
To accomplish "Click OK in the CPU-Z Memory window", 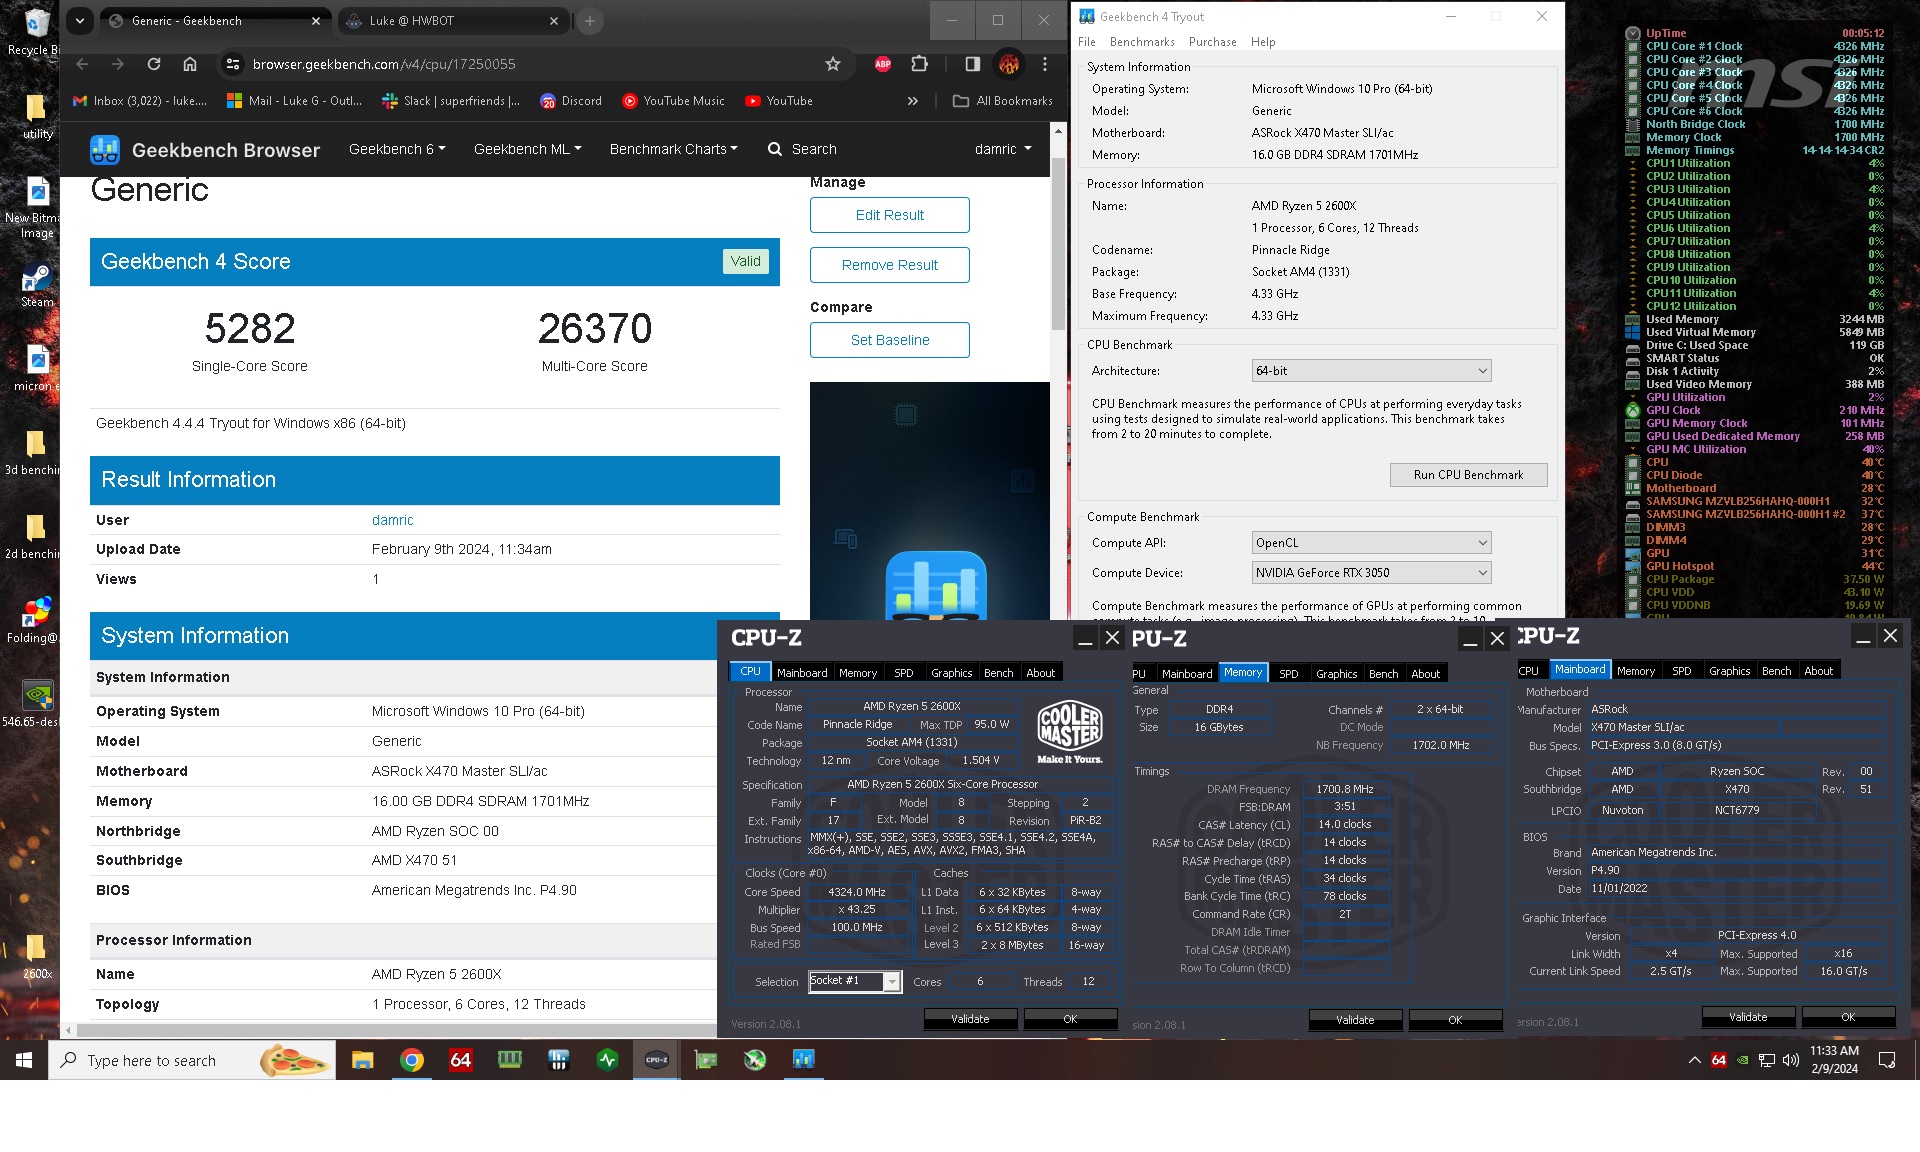I will click(x=1455, y=1020).
